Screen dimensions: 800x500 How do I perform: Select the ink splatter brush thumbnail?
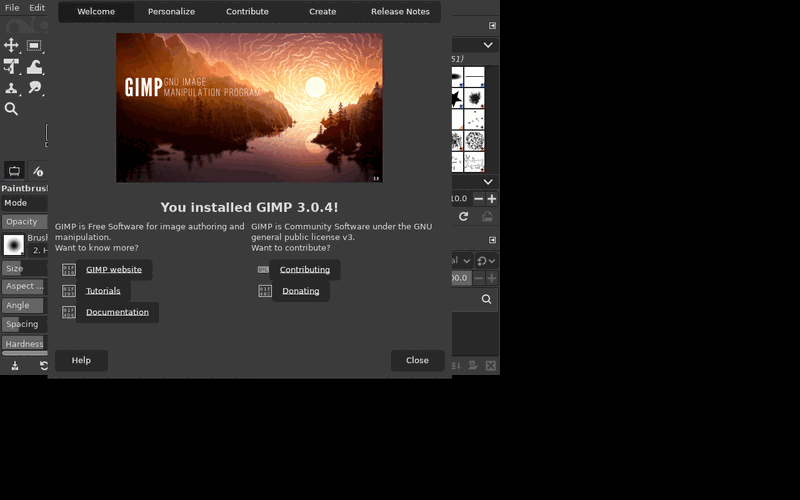[x=474, y=98]
